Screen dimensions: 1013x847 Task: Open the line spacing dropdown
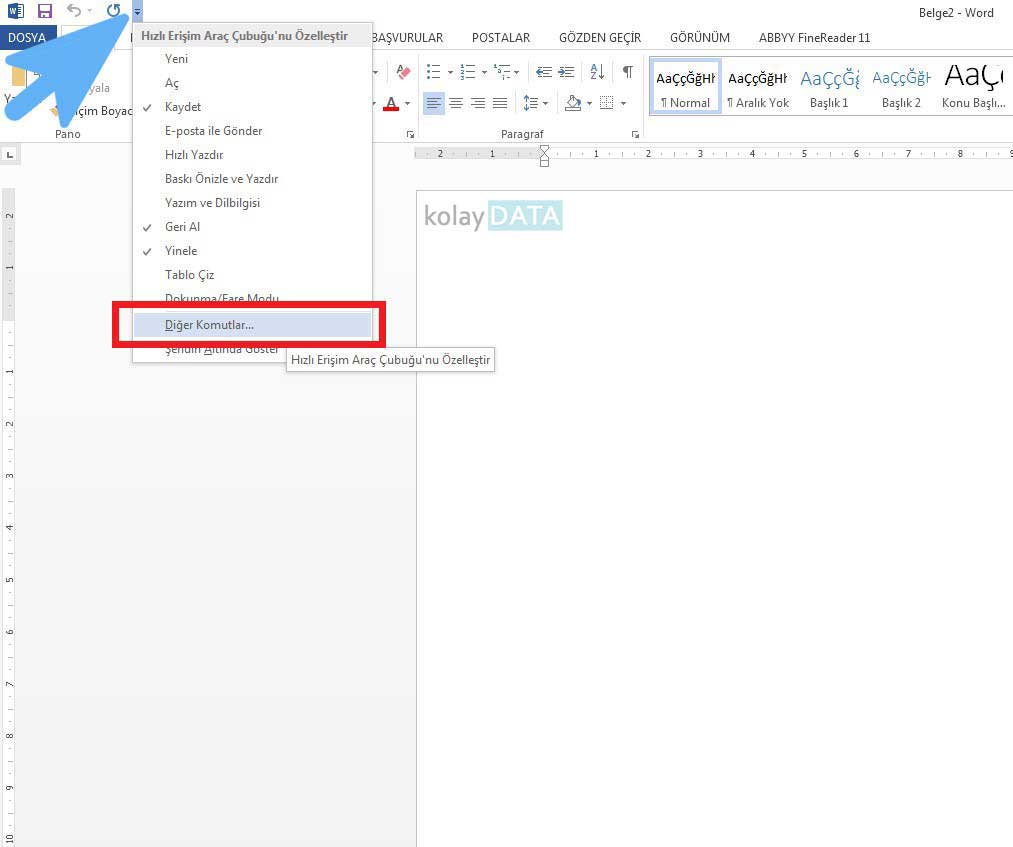545,103
